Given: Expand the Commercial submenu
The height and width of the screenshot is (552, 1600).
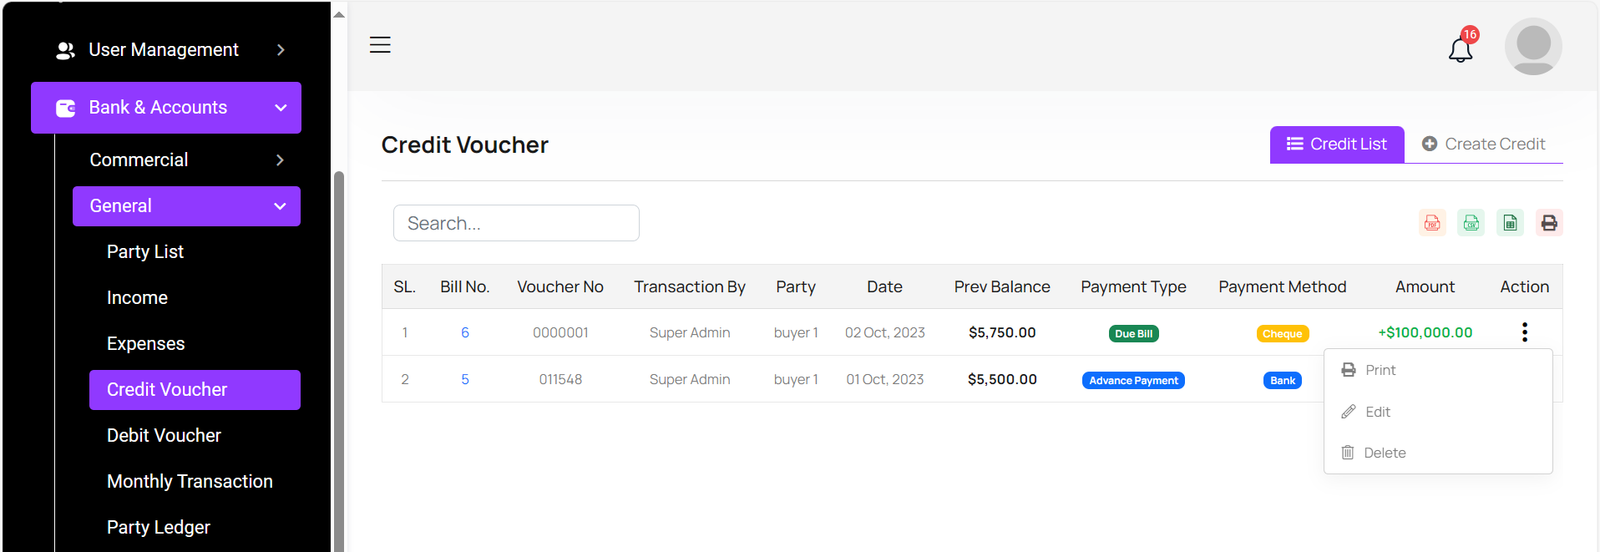Looking at the screenshot, I should click(x=186, y=160).
